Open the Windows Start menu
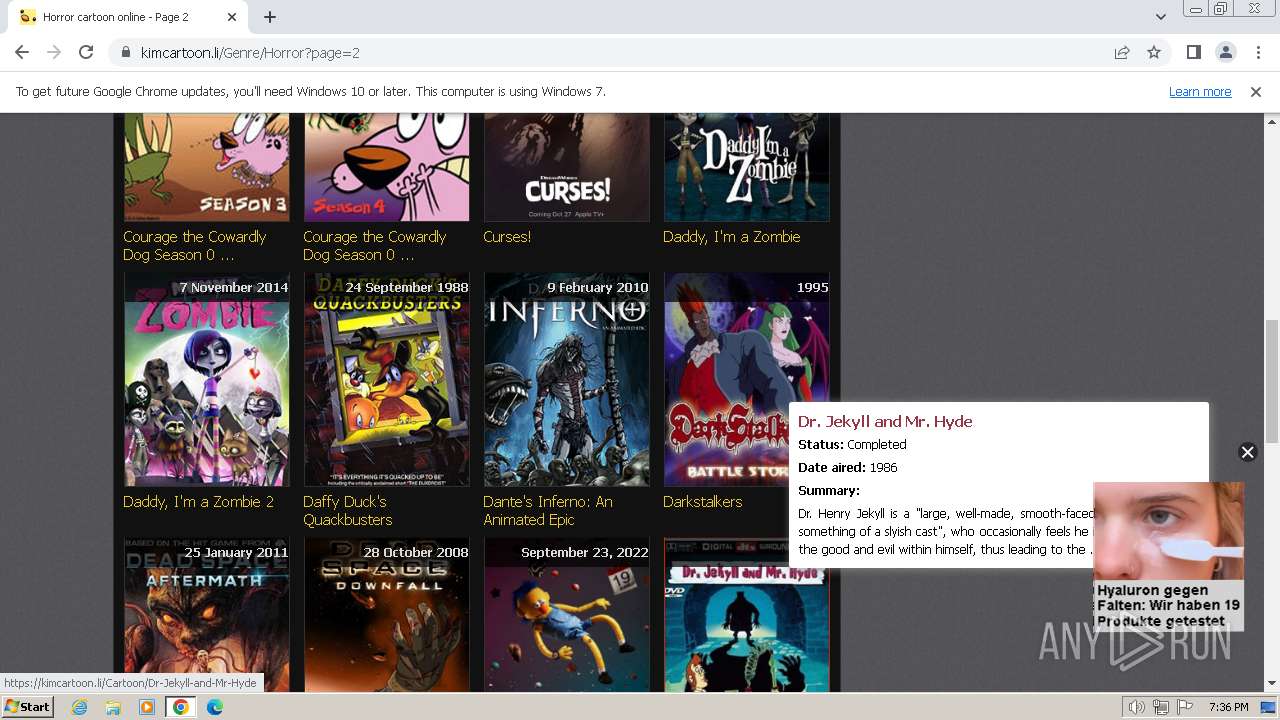Image resolution: width=1280 pixels, height=720 pixels. click(28, 707)
